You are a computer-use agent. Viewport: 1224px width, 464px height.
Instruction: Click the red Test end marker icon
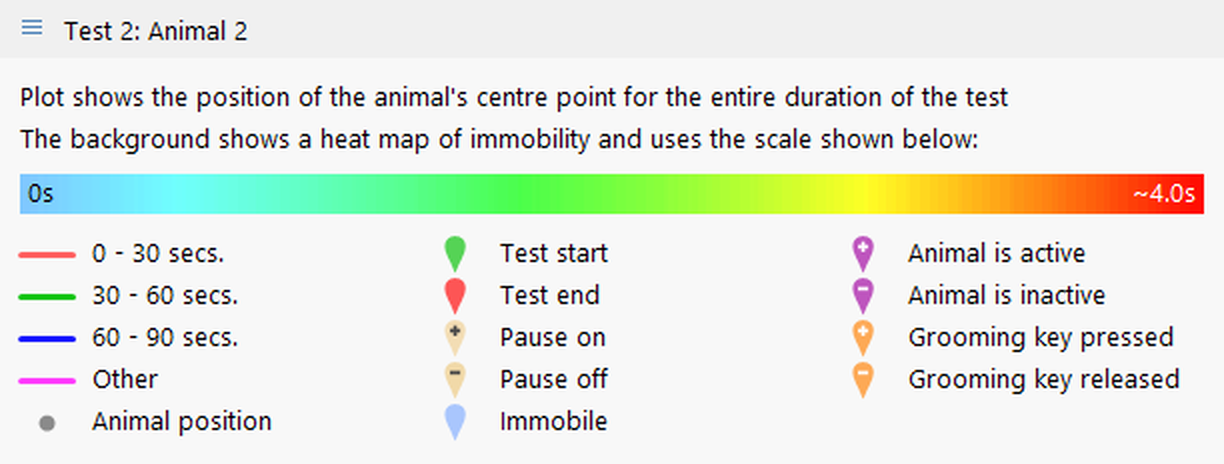455,296
